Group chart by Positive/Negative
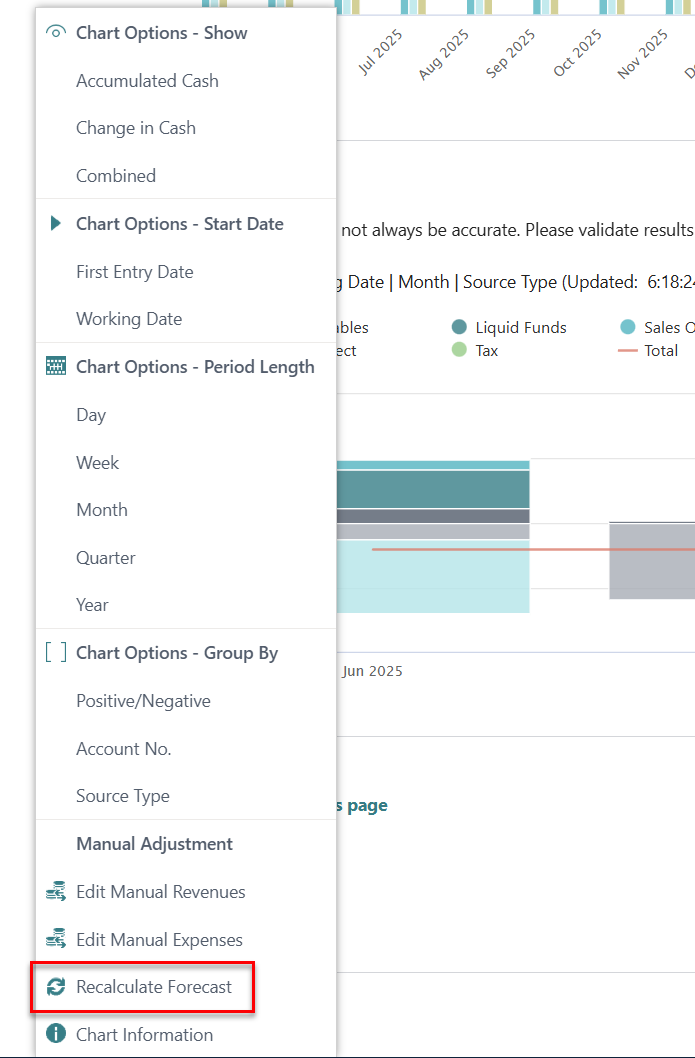695x1058 pixels. click(x=143, y=701)
